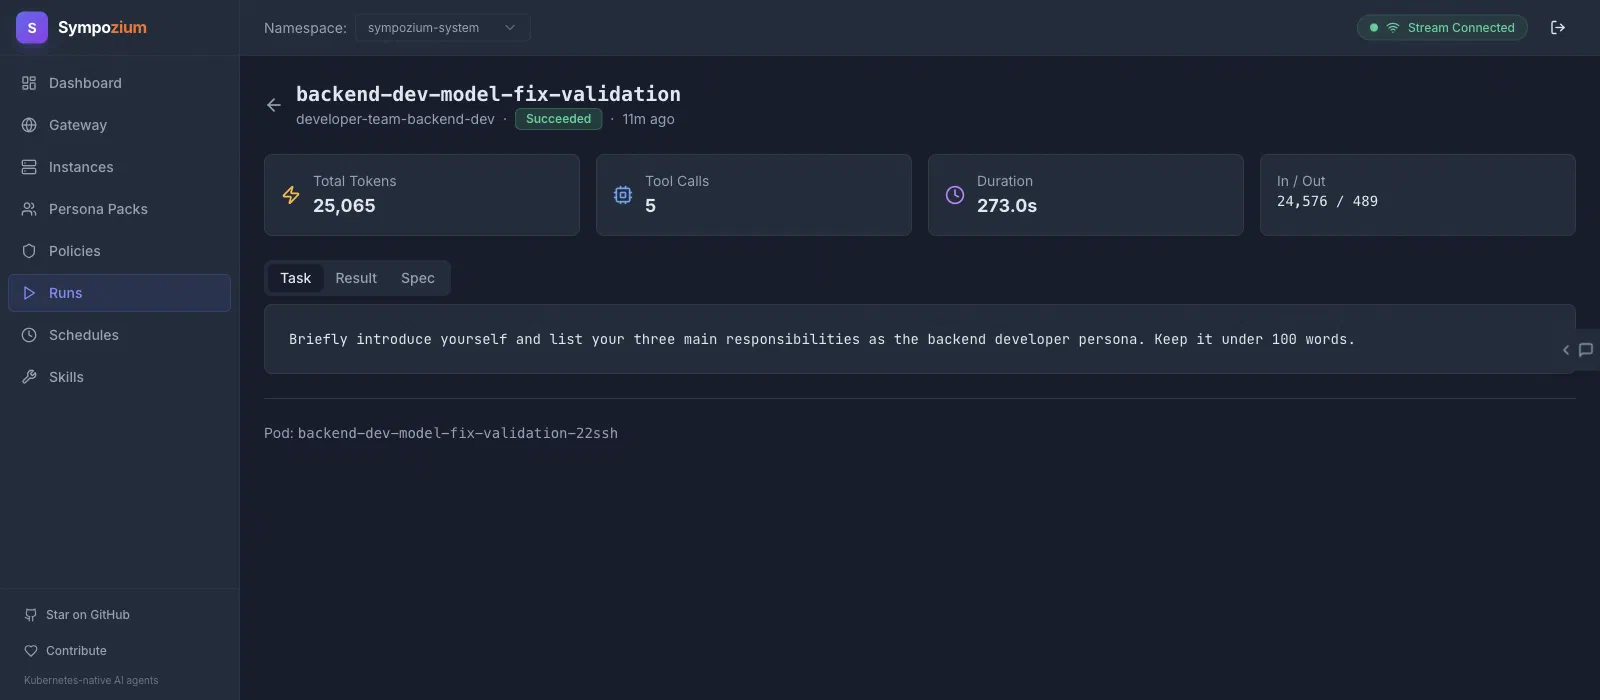The width and height of the screenshot is (1600, 700).
Task: Click the 25,065 total tokens value
Action: (344, 206)
